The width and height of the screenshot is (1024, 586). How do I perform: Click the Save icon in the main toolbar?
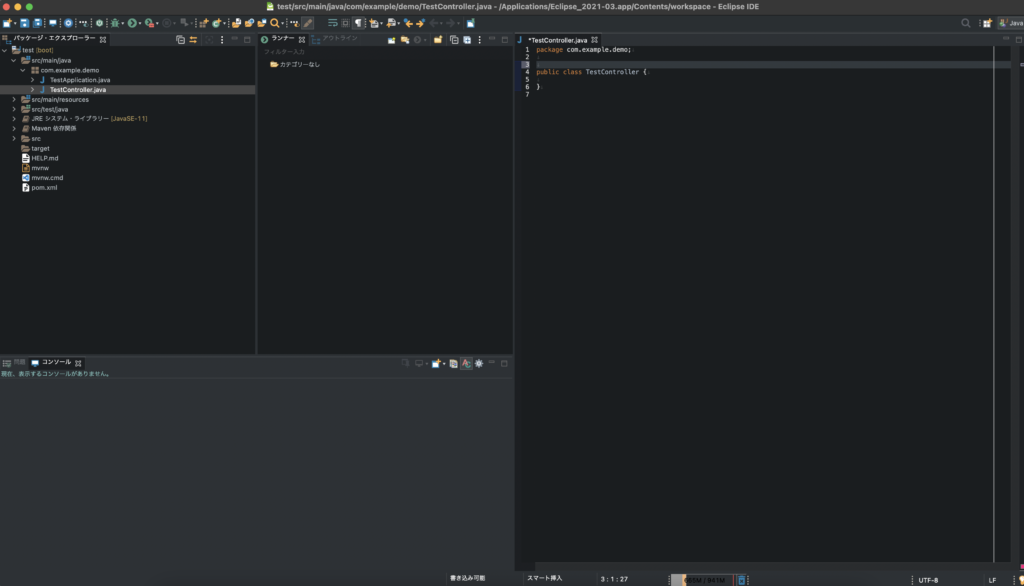[x=24, y=23]
